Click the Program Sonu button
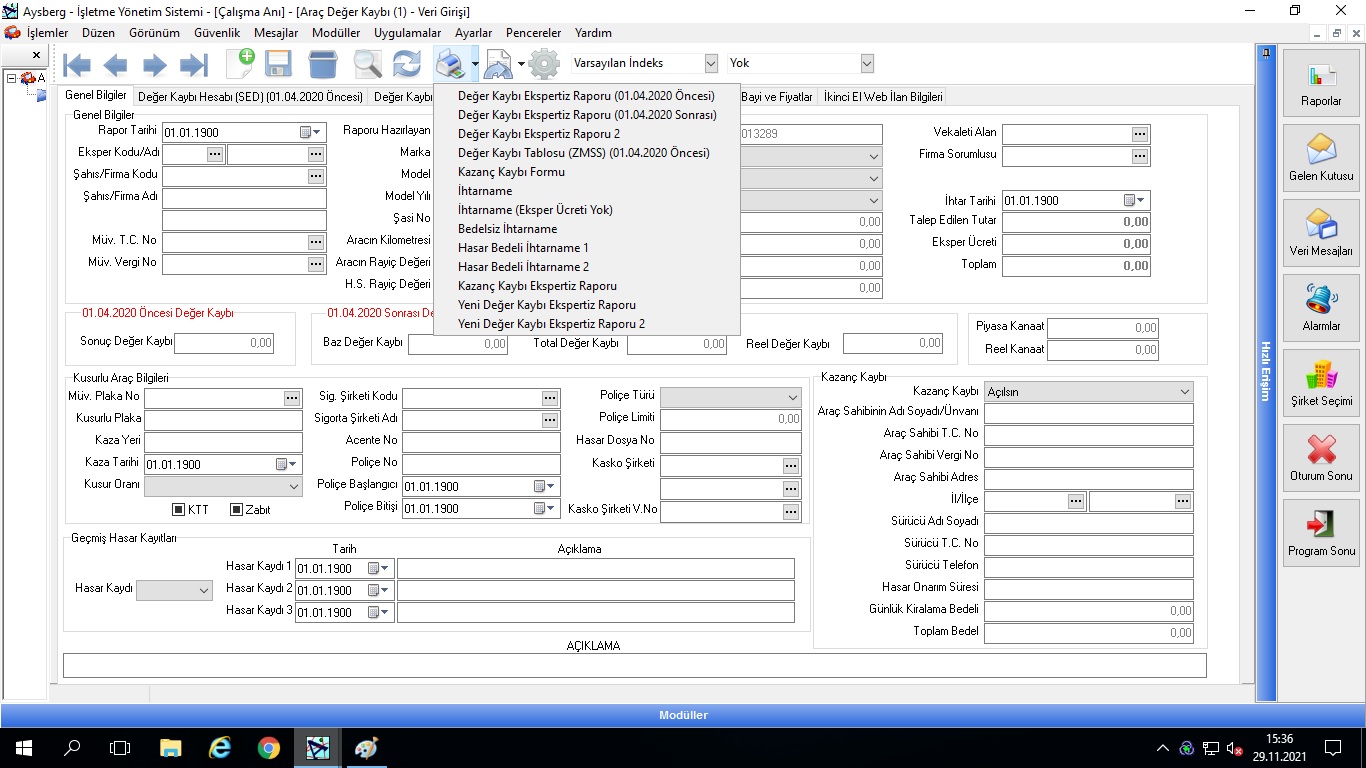 1321,533
